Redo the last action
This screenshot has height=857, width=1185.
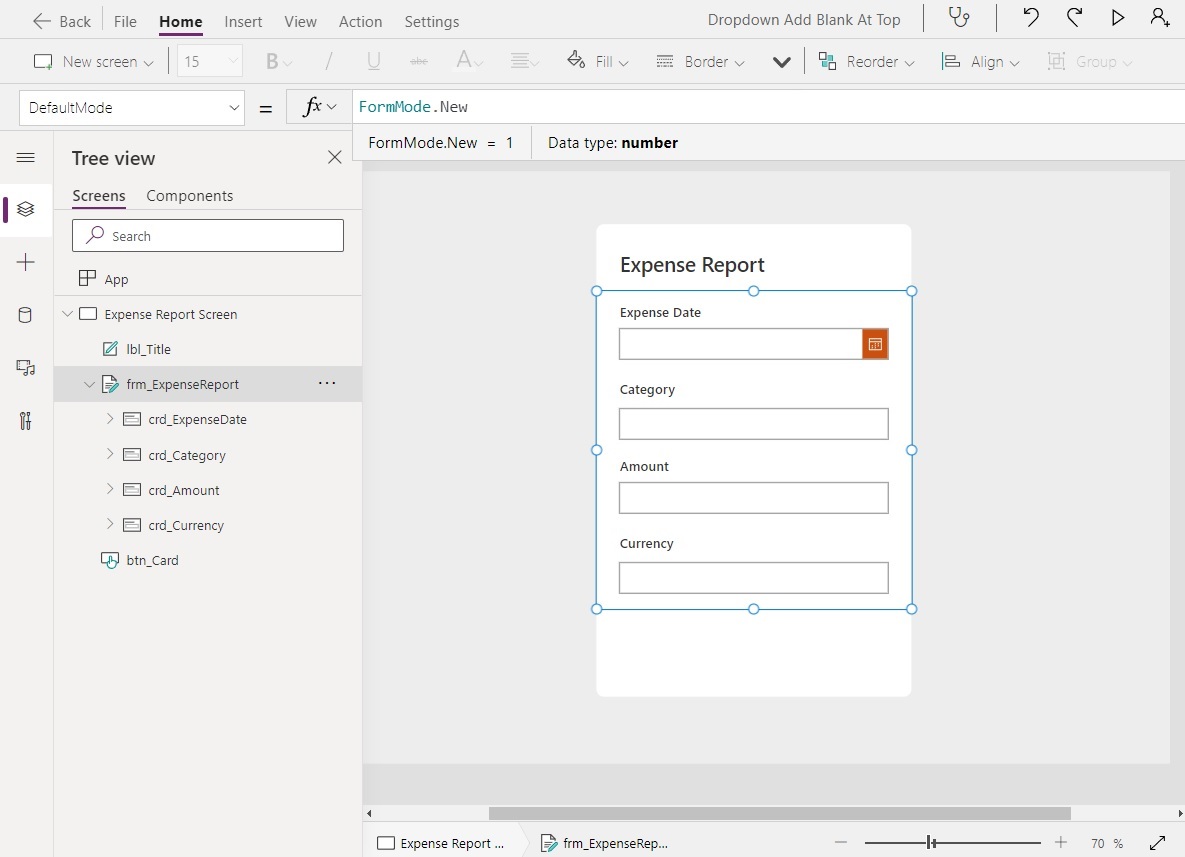(1074, 18)
